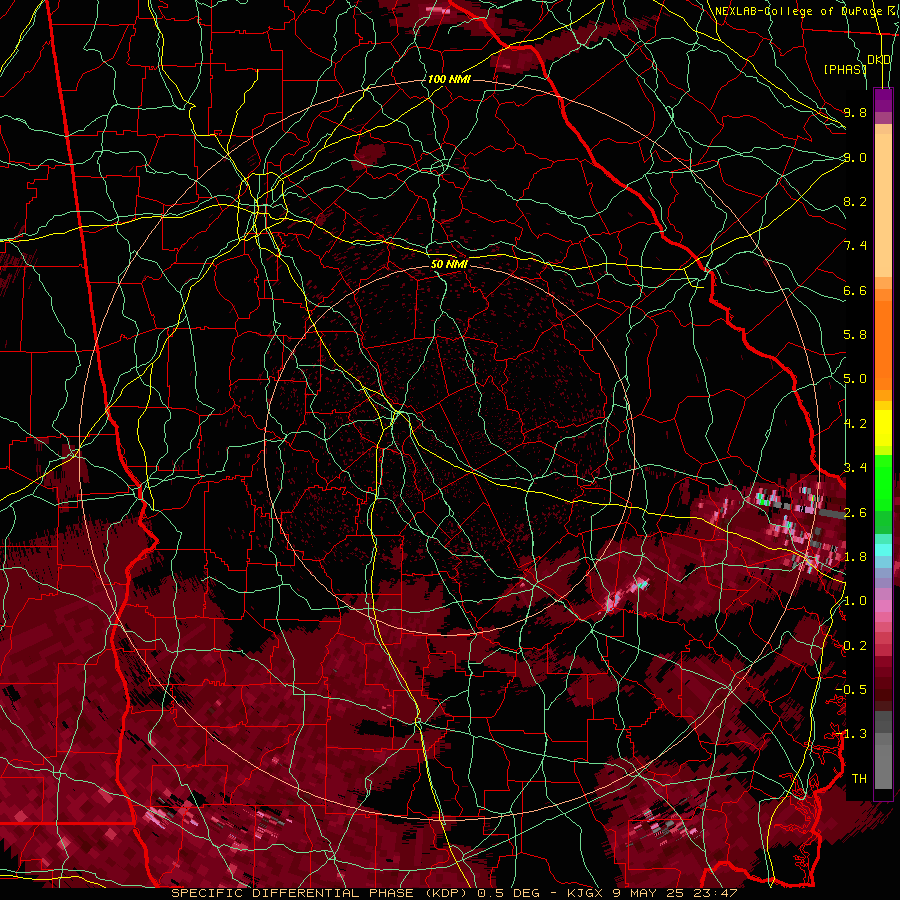The width and height of the screenshot is (900, 900).
Task: Pick the large peach color bar segment
Action: pyautogui.click(x=883, y=205)
